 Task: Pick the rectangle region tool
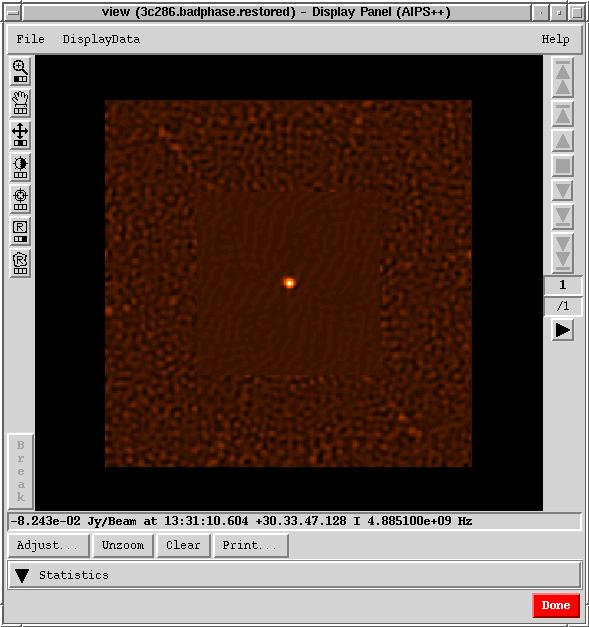[x=20, y=231]
